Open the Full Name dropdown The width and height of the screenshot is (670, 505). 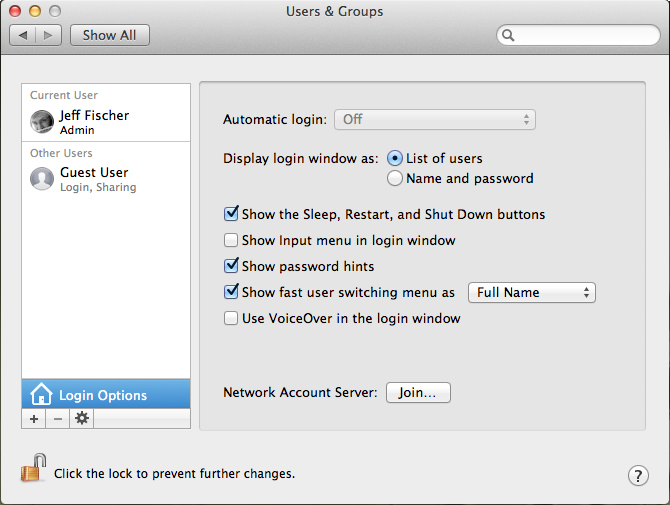point(532,293)
